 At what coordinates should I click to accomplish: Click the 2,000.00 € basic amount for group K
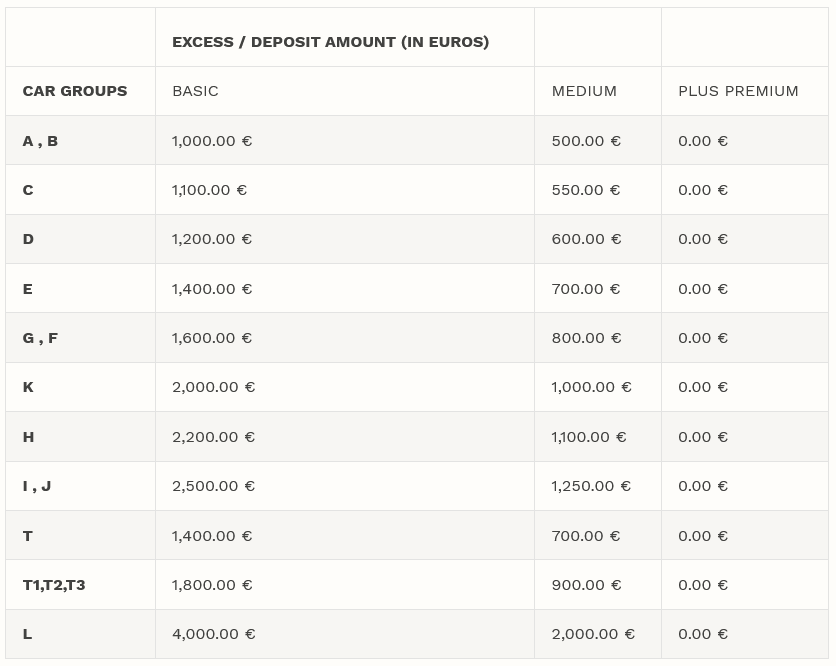coord(213,387)
